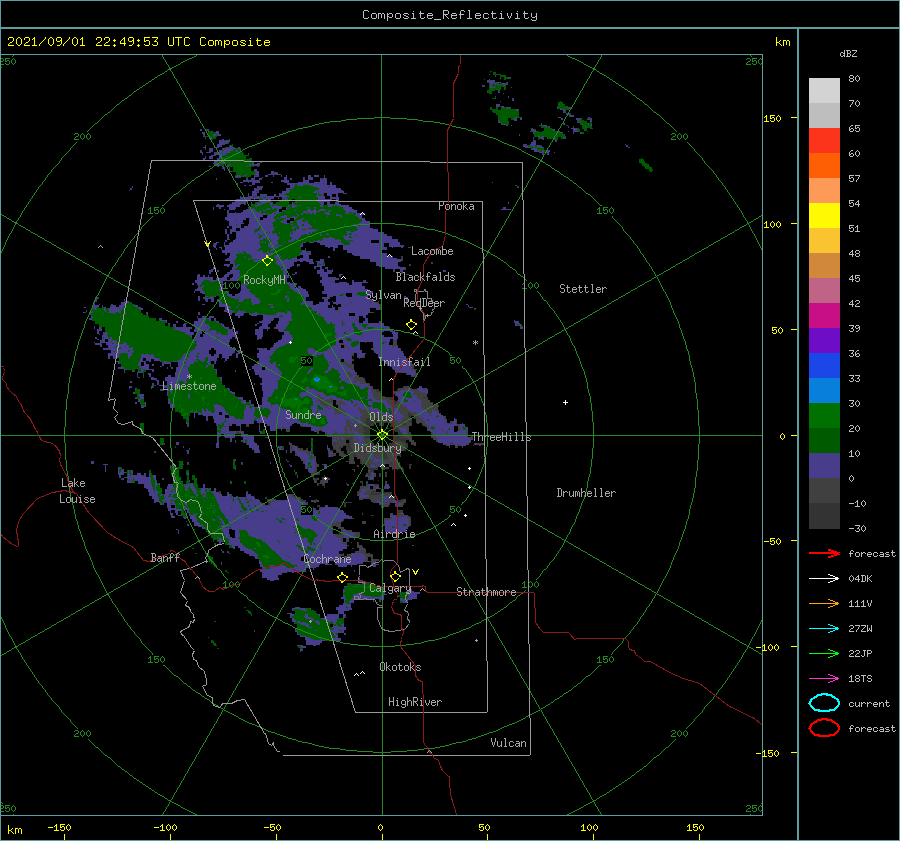Click the Sundre city label
Screen dimensions: 900x841
coord(303,414)
